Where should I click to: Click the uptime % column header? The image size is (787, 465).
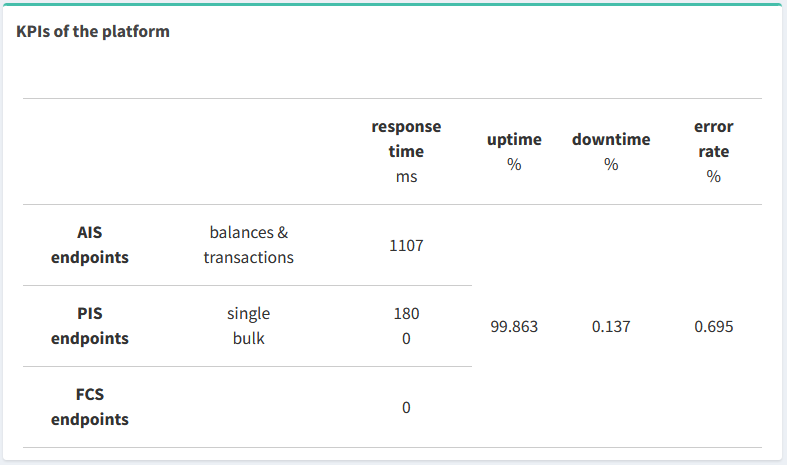(x=514, y=152)
